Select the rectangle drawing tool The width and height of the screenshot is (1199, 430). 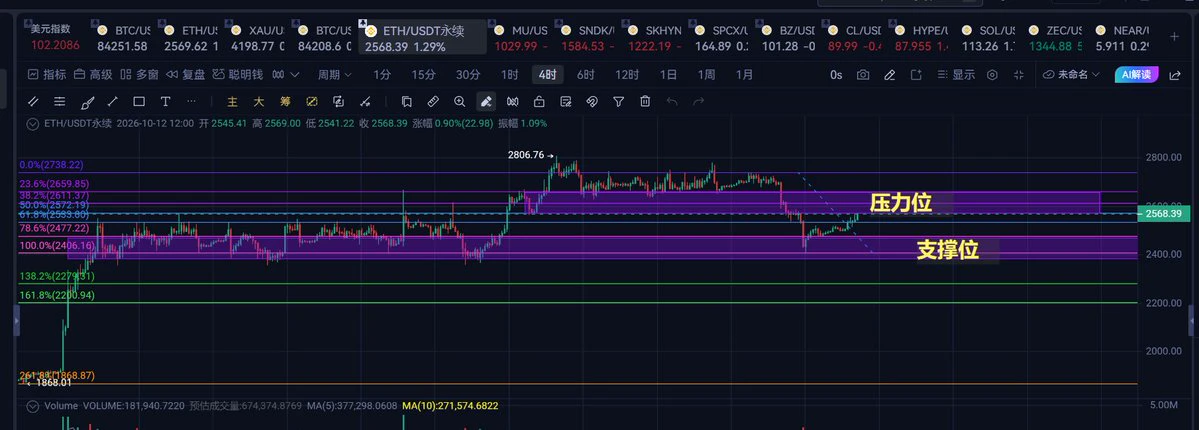point(139,101)
